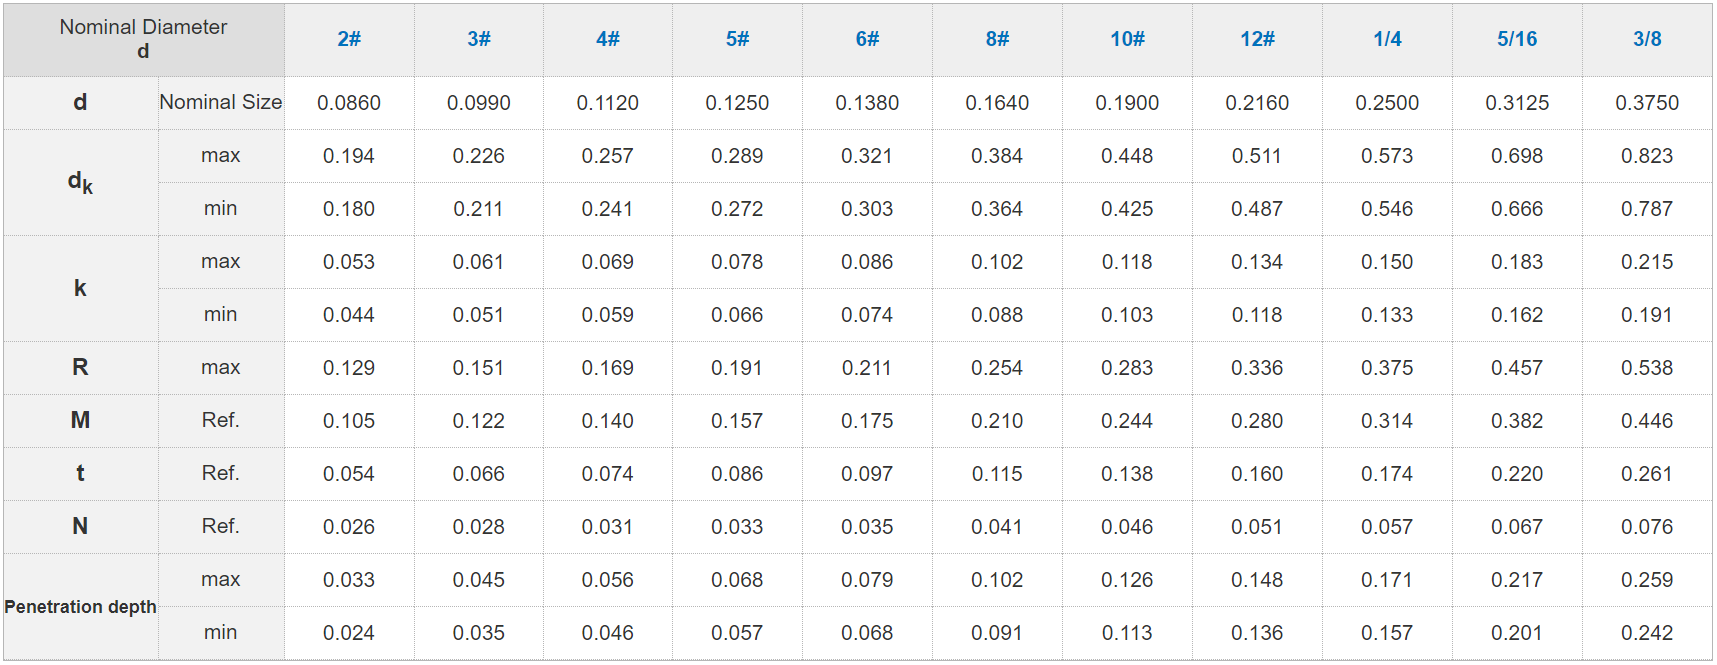1717x665 pixels.
Task: Open the 3/8 column header link
Action: point(1647,39)
